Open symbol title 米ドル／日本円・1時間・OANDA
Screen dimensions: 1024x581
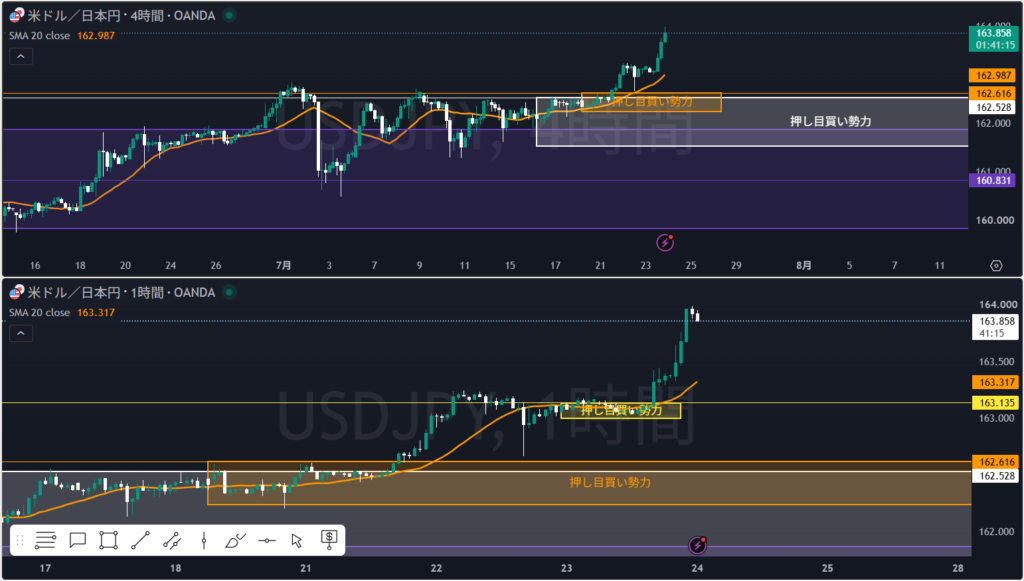point(121,292)
